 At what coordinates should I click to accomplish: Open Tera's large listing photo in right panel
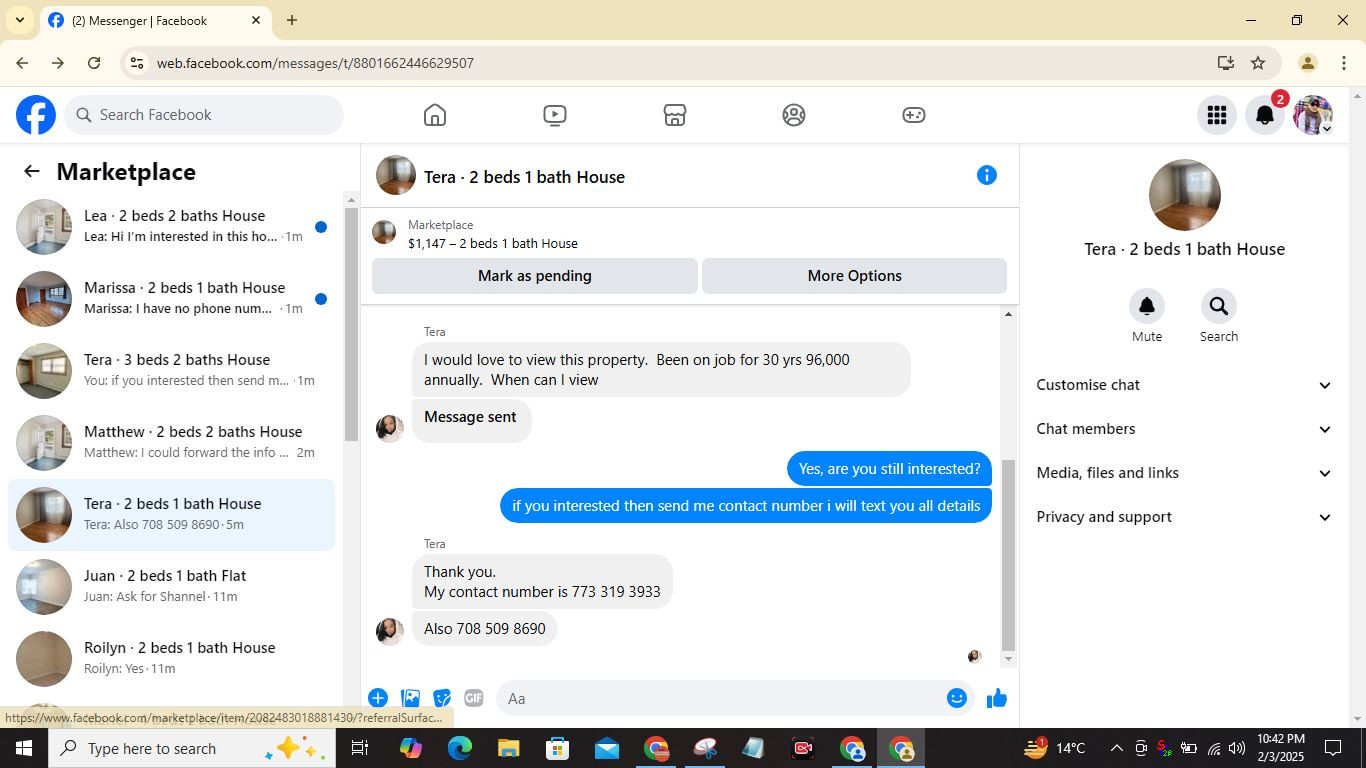click(1184, 195)
